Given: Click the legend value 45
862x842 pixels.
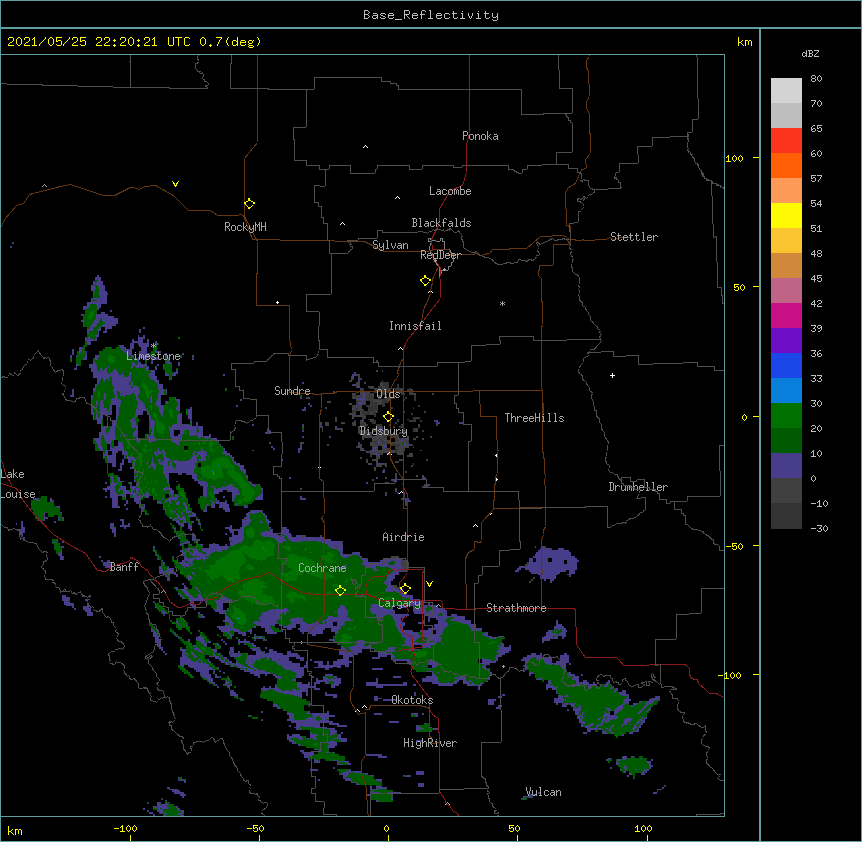Looking at the screenshot, I should 816,279.
